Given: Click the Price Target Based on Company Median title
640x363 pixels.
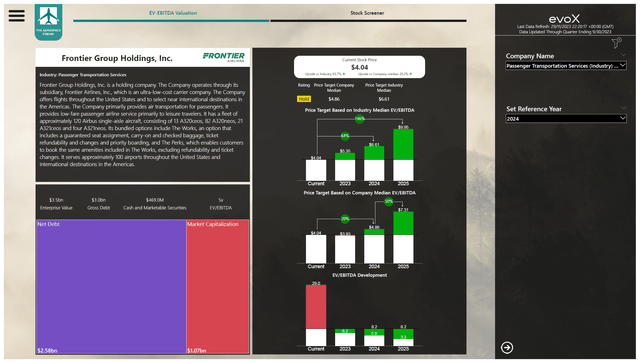Looking at the screenshot, I should 360,193.
